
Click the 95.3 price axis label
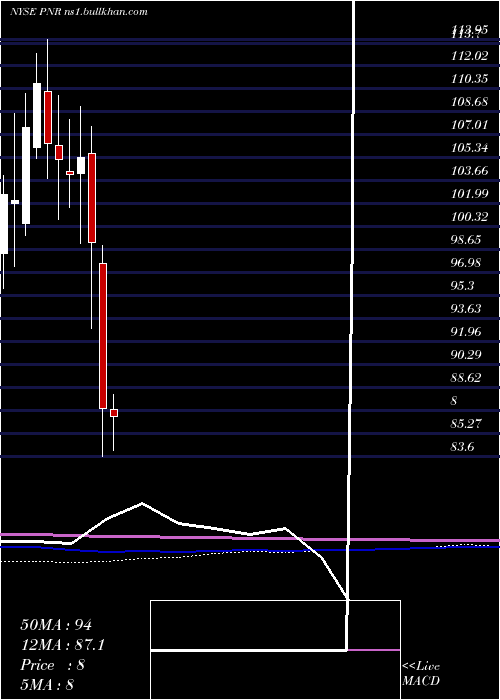[463, 286]
